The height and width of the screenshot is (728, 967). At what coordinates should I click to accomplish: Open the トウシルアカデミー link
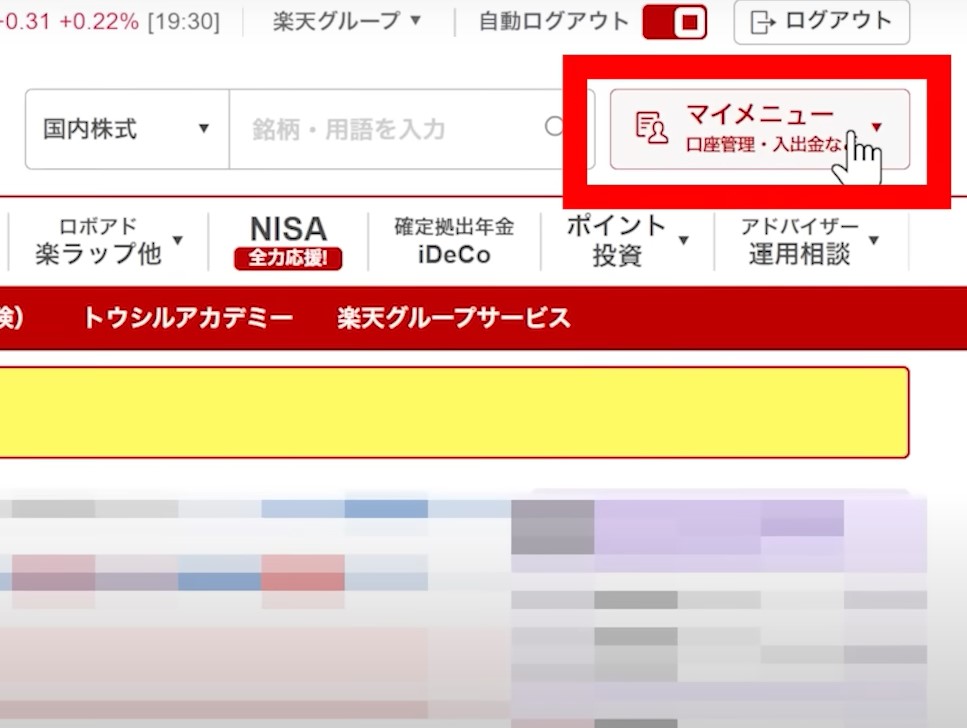(x=188, y=318)
